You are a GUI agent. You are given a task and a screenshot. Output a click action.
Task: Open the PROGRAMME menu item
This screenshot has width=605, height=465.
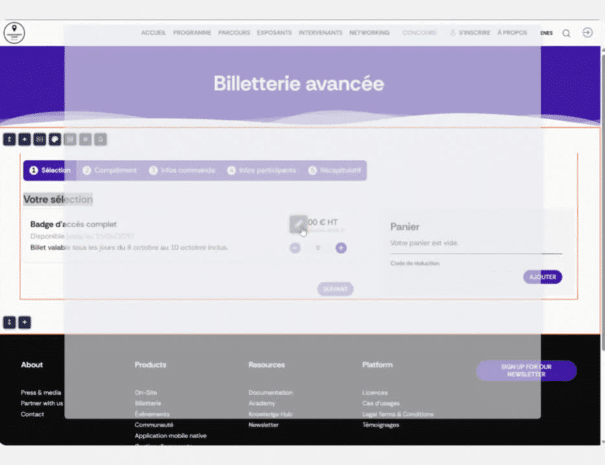[192, 33]
